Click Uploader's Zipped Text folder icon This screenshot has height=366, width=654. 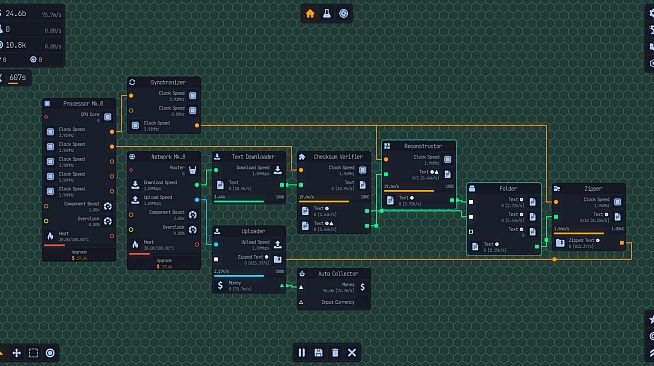(278, 259)
